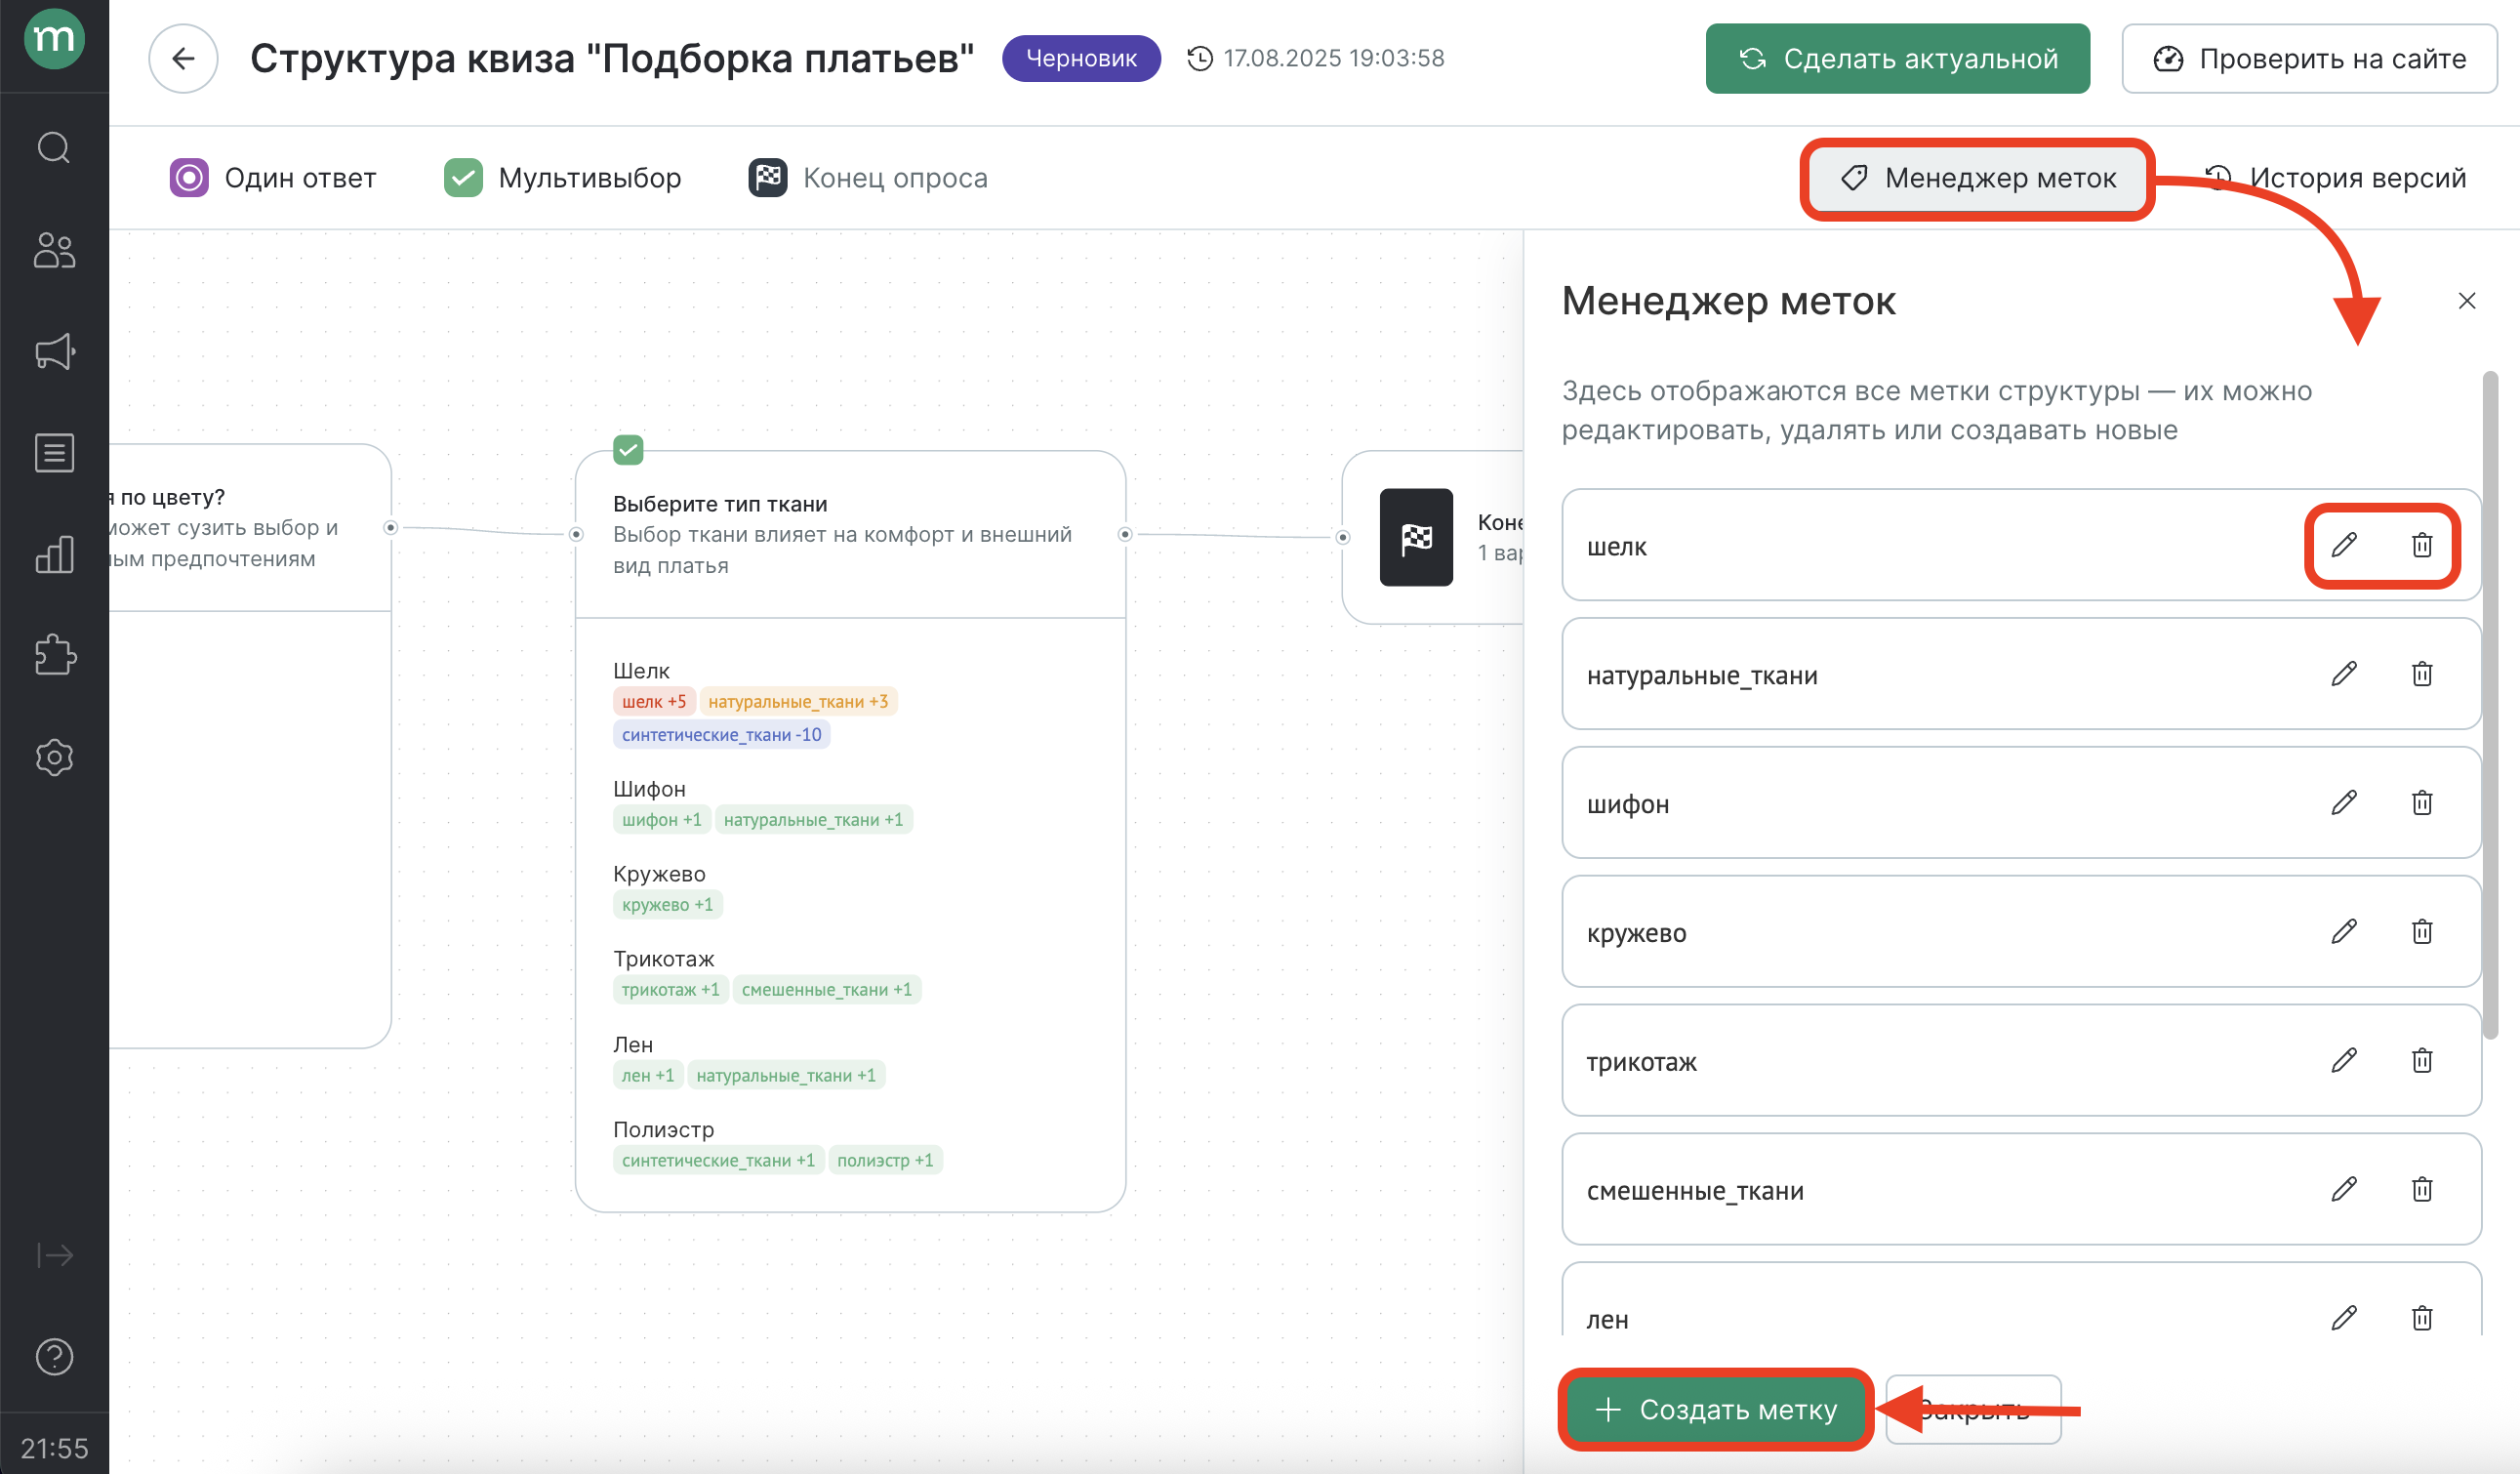Select the Трикотаж answer option

coord(663,959)
